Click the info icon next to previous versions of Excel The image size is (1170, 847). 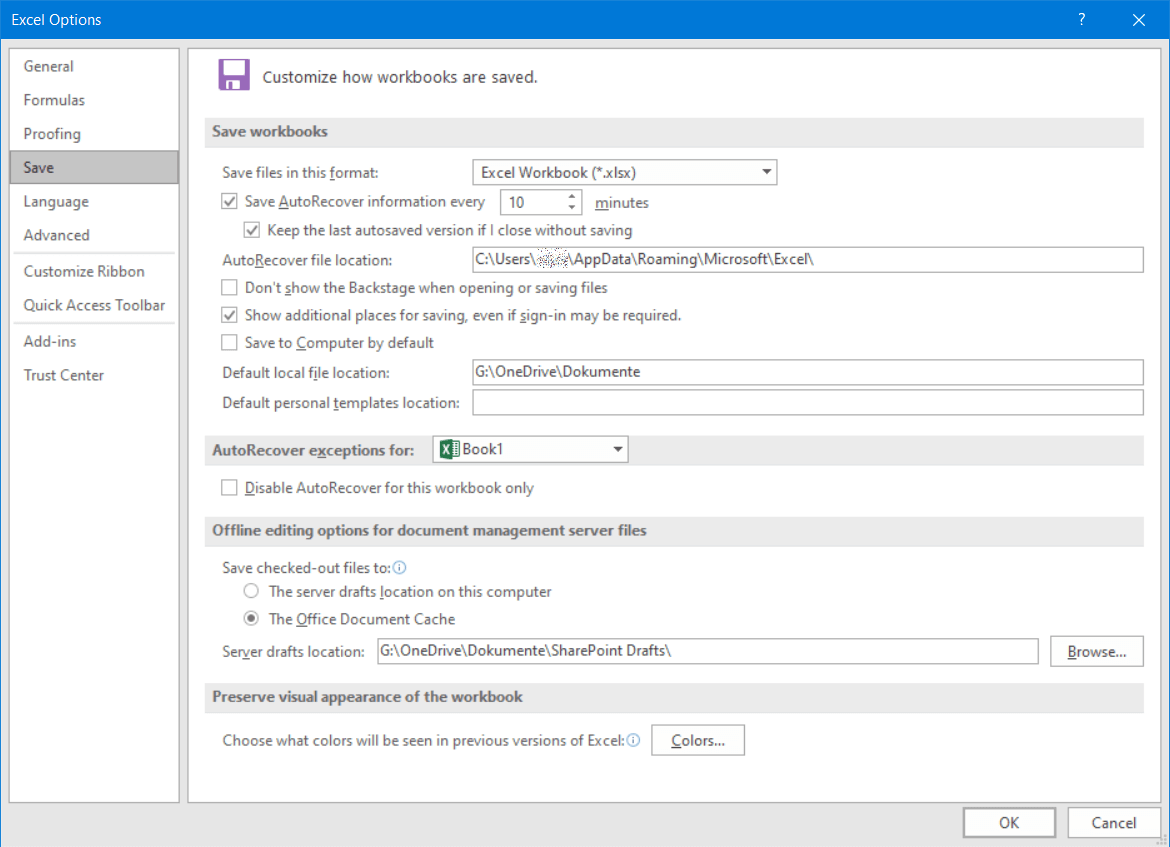pos(634,740)
